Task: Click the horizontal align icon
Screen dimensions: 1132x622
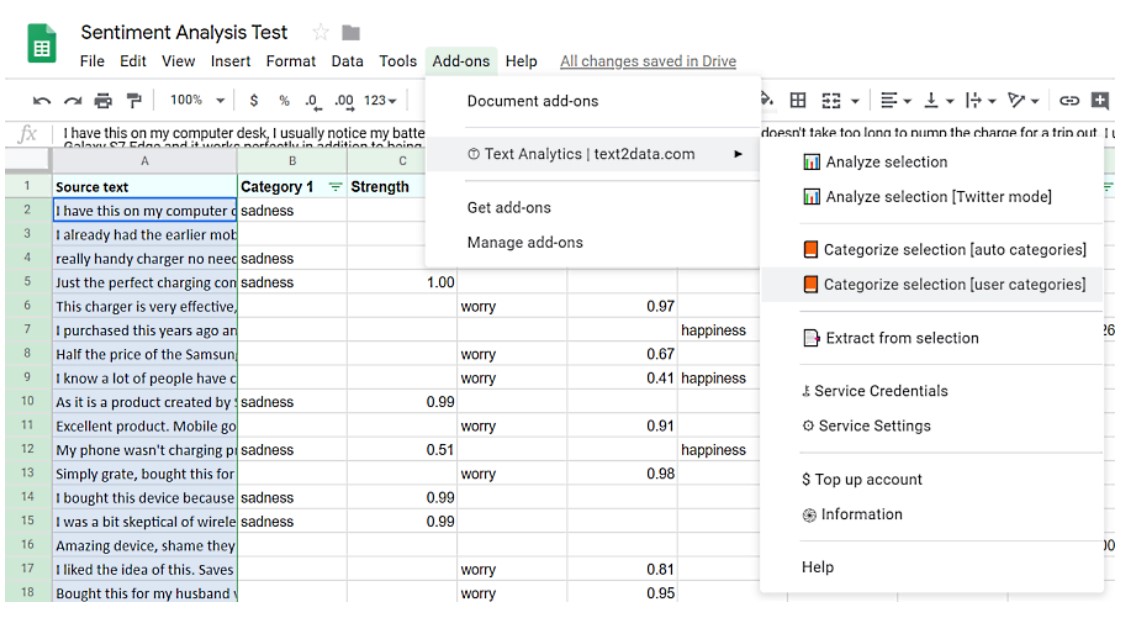Action: click(x=889, y=100)
